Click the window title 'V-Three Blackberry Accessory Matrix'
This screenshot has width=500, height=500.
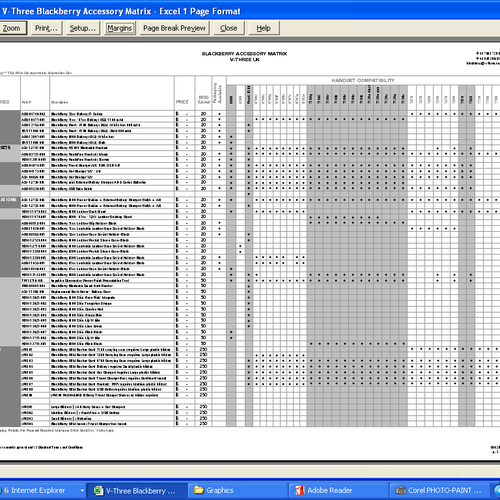click(77, 11)
